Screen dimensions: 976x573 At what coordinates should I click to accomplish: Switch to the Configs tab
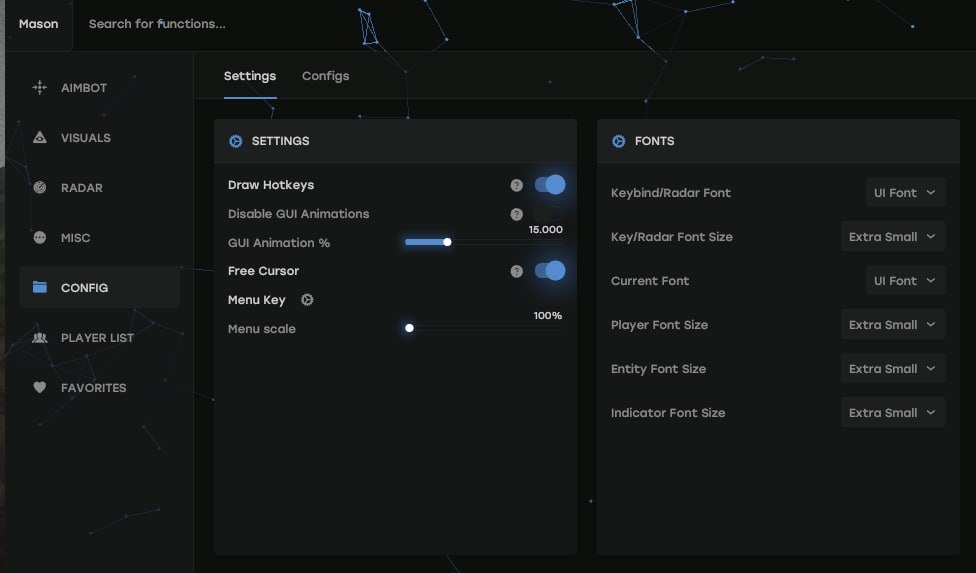tap(325, 76)
